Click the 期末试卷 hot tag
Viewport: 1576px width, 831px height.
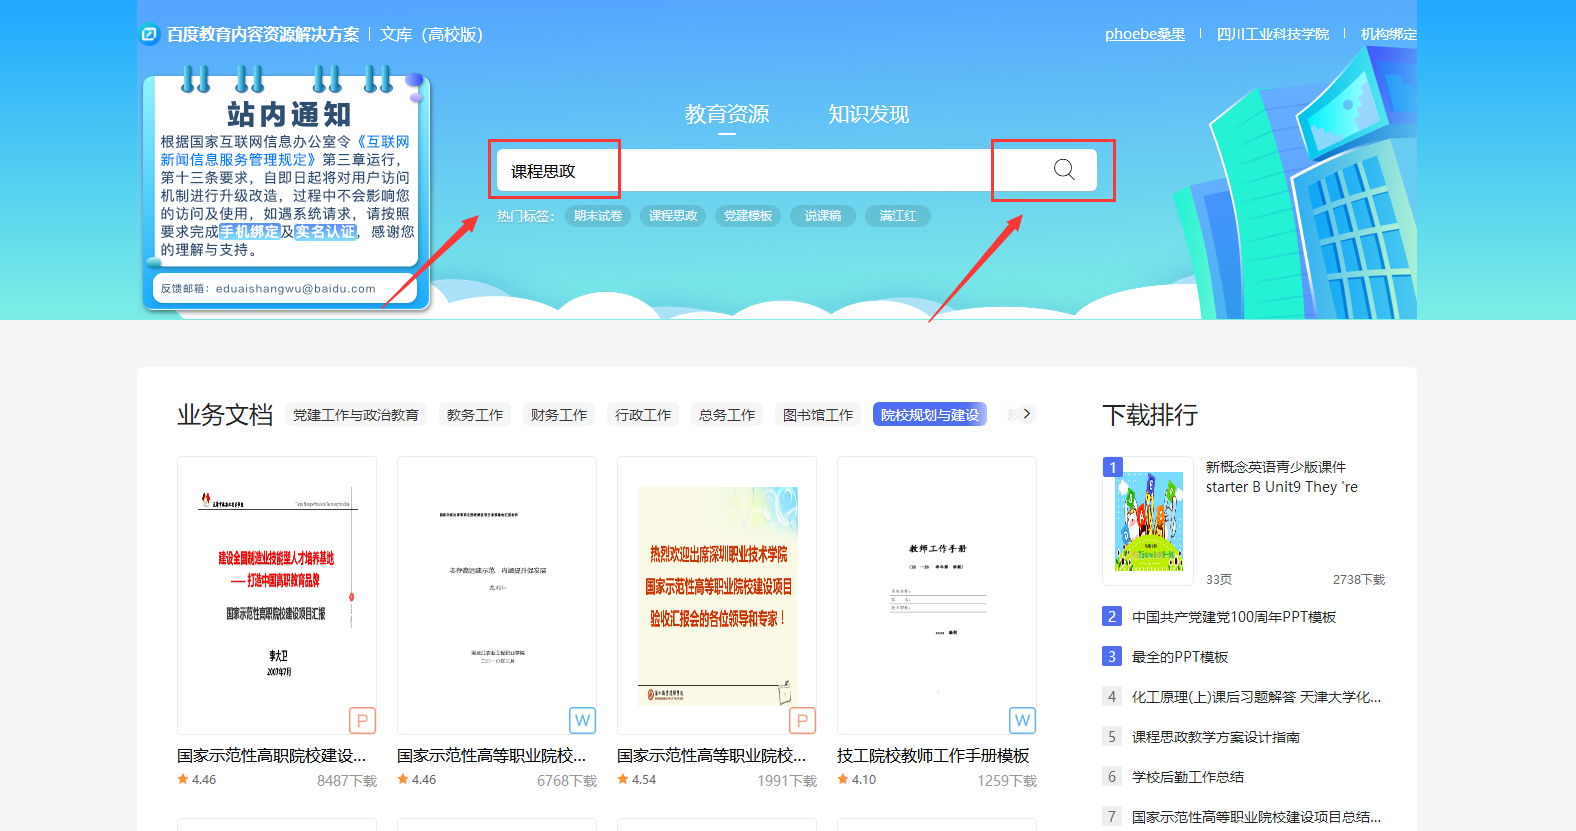[x=598, y=216]
